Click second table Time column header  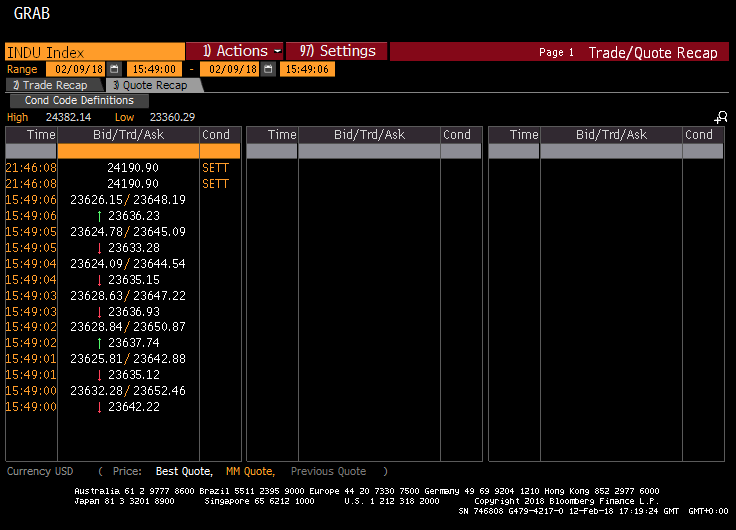[x=272, y=135]
